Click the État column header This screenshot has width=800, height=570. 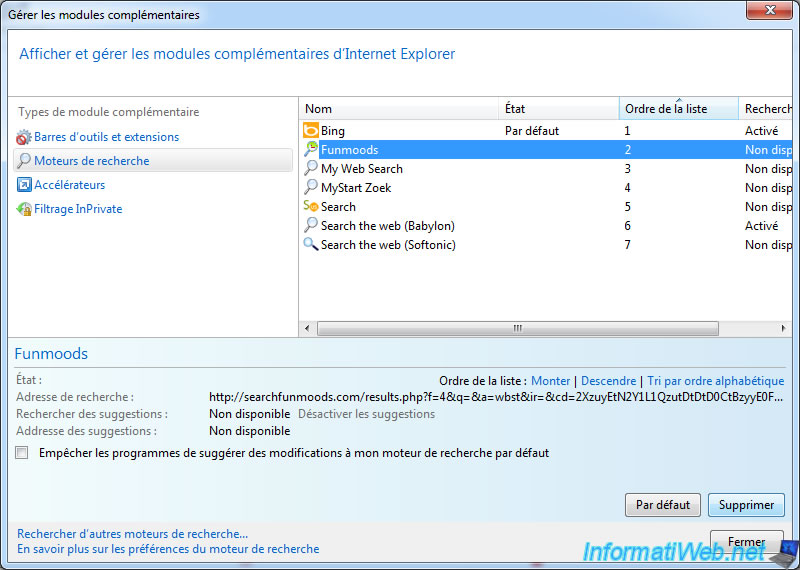[x=558, y=109]
